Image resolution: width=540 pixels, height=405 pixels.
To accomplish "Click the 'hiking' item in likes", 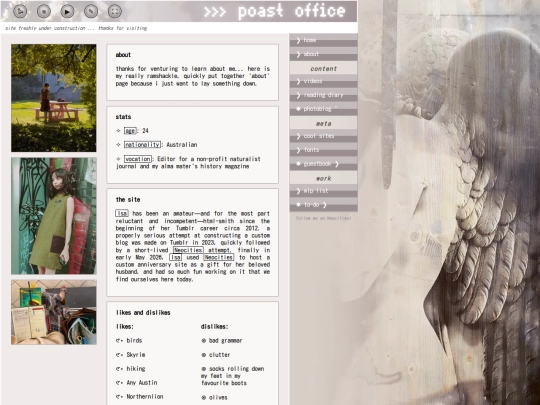I will (136, 369).
